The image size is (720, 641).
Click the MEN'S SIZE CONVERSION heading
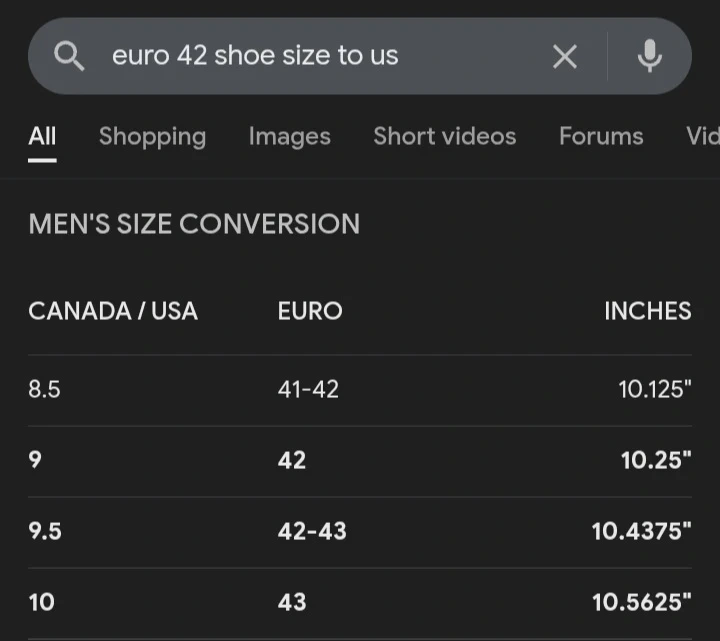[194, 224]
